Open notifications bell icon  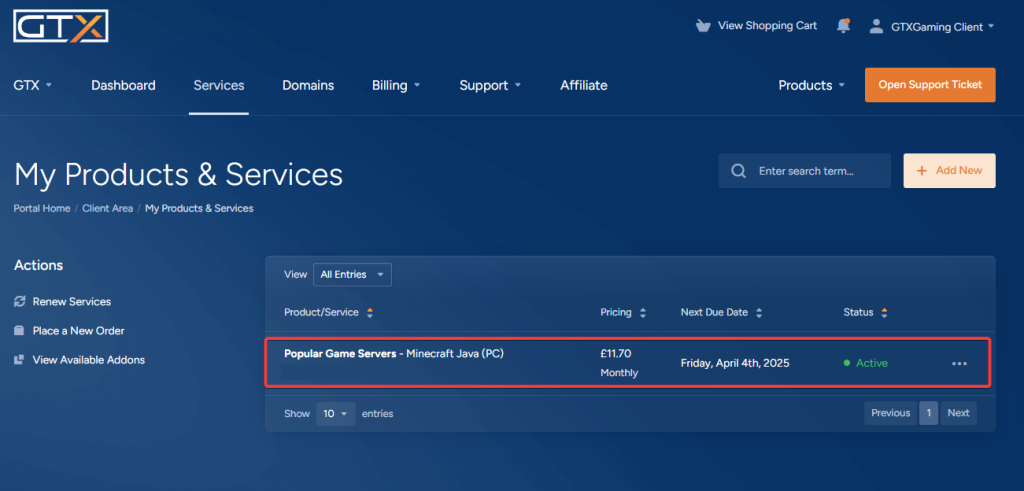coord(843,26)
